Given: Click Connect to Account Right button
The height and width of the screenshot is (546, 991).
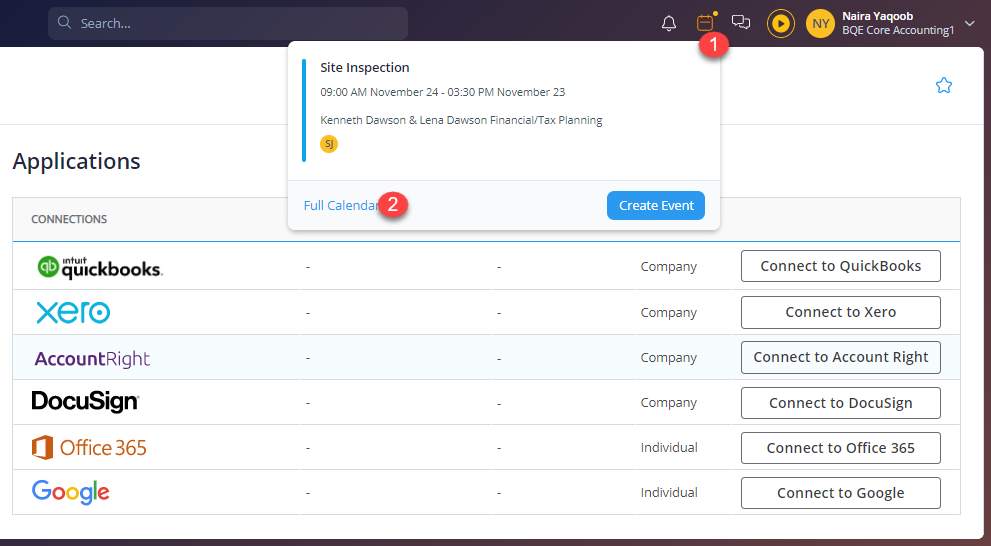Looking at the screenshot, I should [x=841, y=357].
